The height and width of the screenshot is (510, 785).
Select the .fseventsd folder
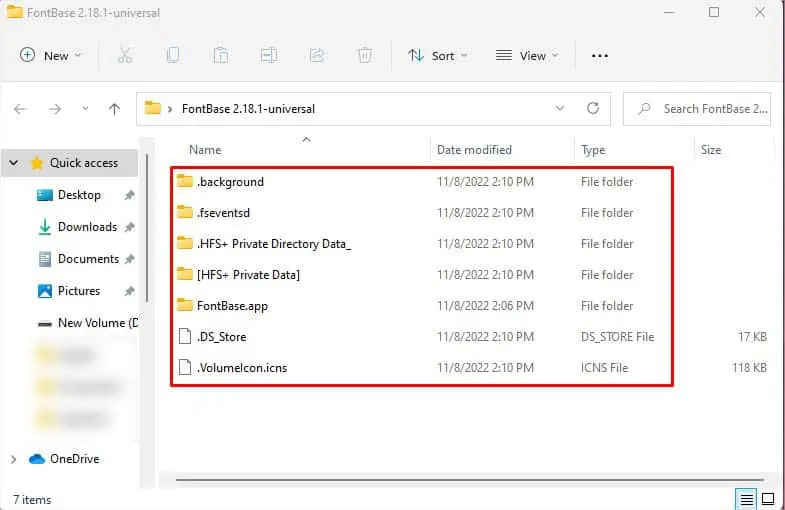pyautogui.click(x=223, y=213)
